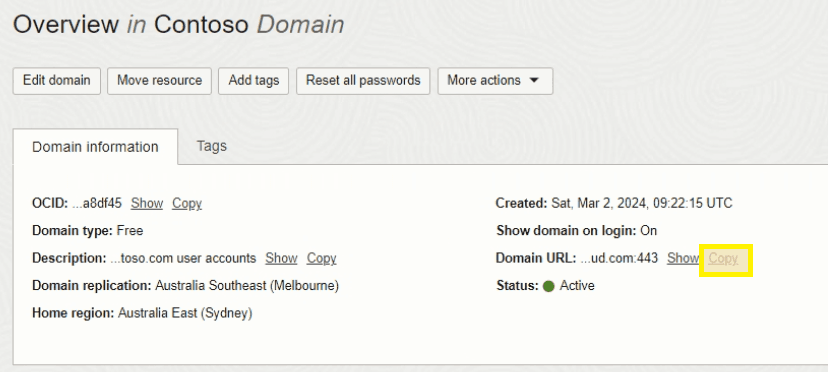Choose Reset all passwords
The height and width of the screenshot is (372, 828).
tap(363, 81)
